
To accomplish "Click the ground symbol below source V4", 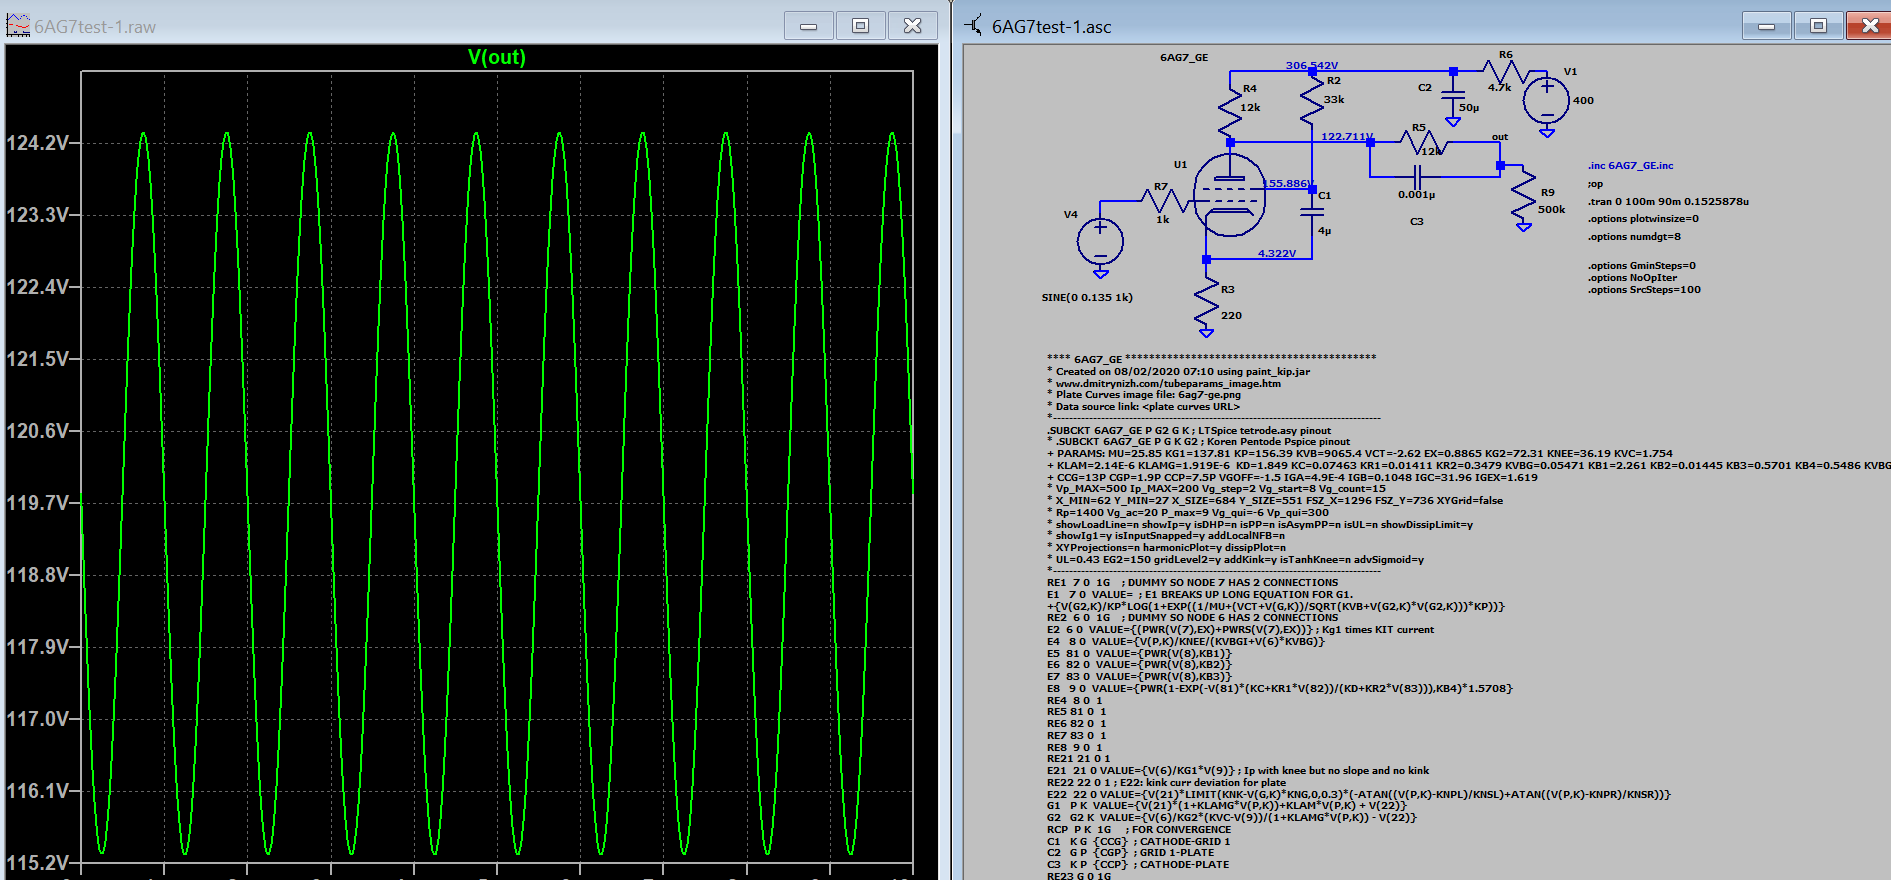I will tap(1100, 273).
